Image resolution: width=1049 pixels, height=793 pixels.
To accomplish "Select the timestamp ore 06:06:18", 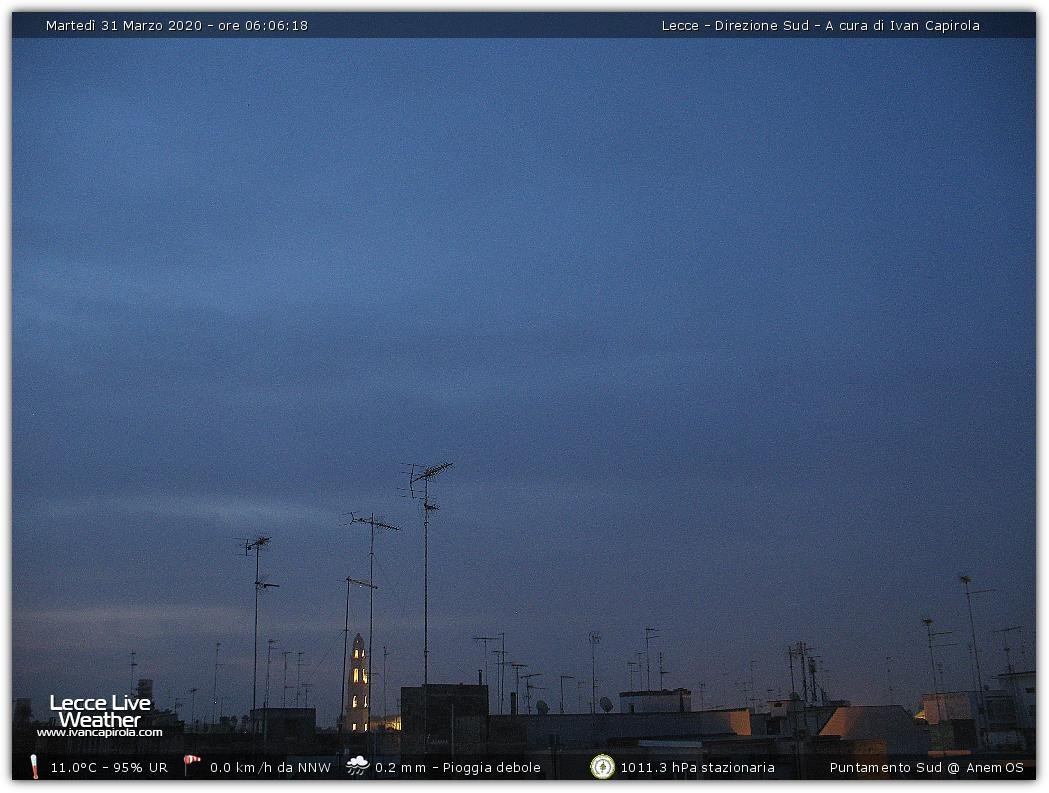I will coord(263,25).
